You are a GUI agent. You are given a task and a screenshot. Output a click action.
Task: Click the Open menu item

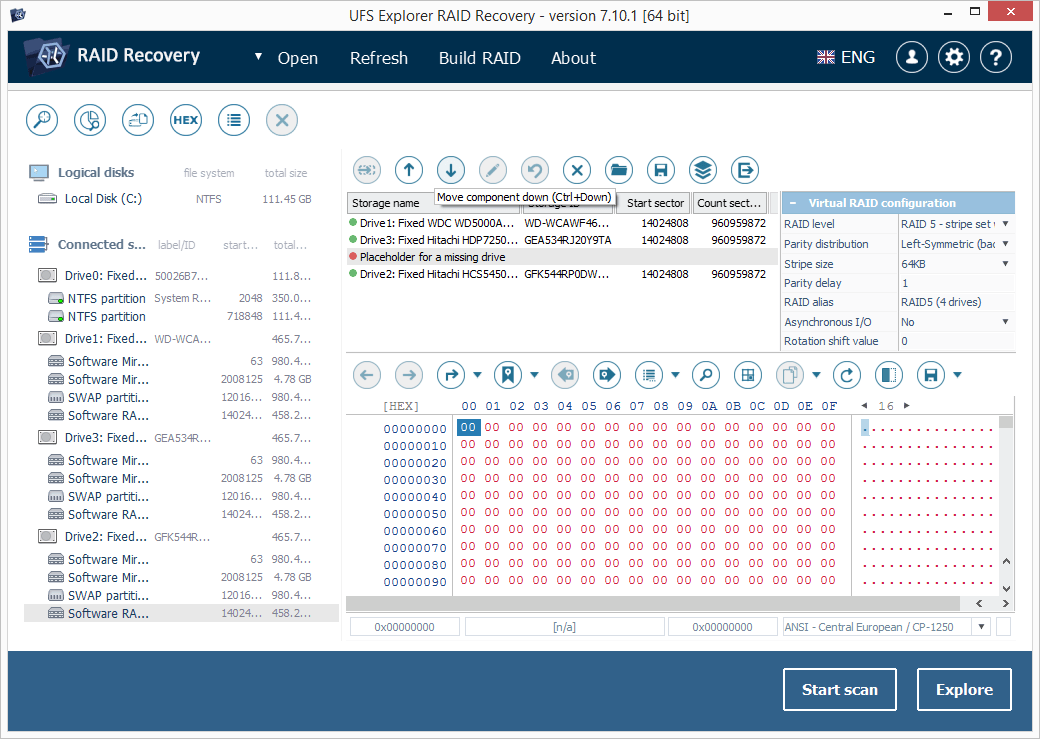297,58
